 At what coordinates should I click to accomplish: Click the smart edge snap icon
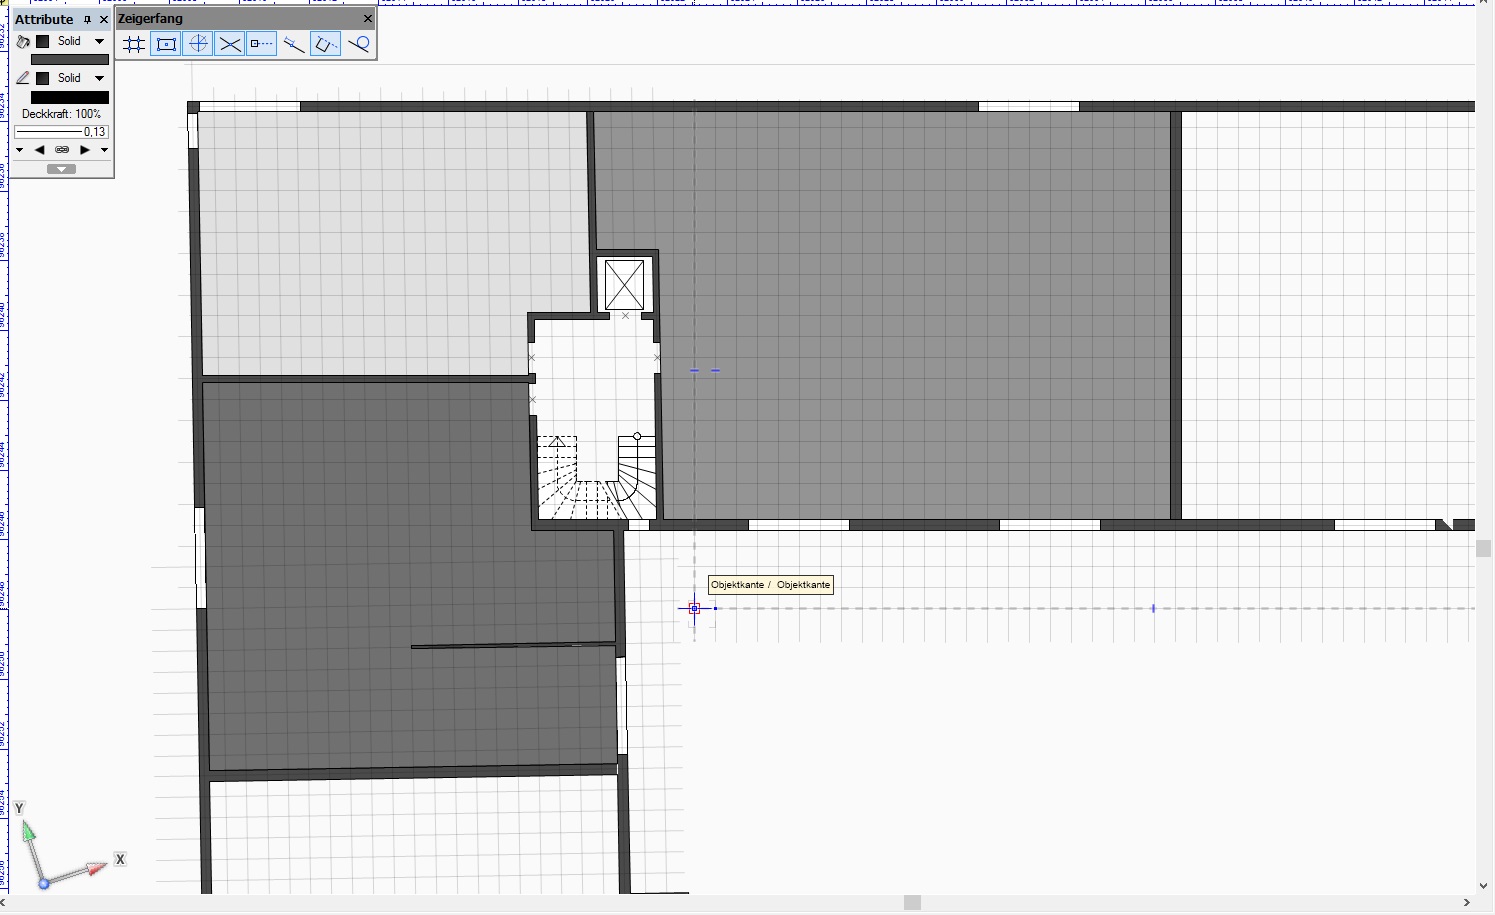point(326,44)
